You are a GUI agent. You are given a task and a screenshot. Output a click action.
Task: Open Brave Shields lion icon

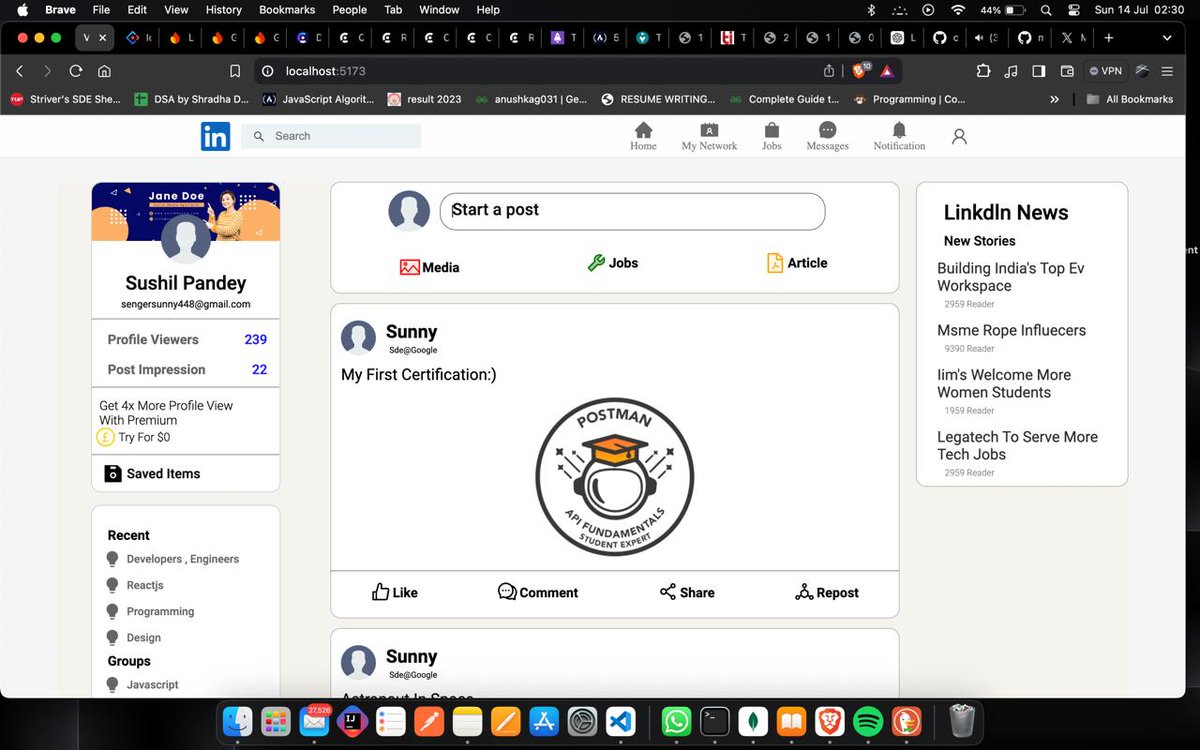860,71
